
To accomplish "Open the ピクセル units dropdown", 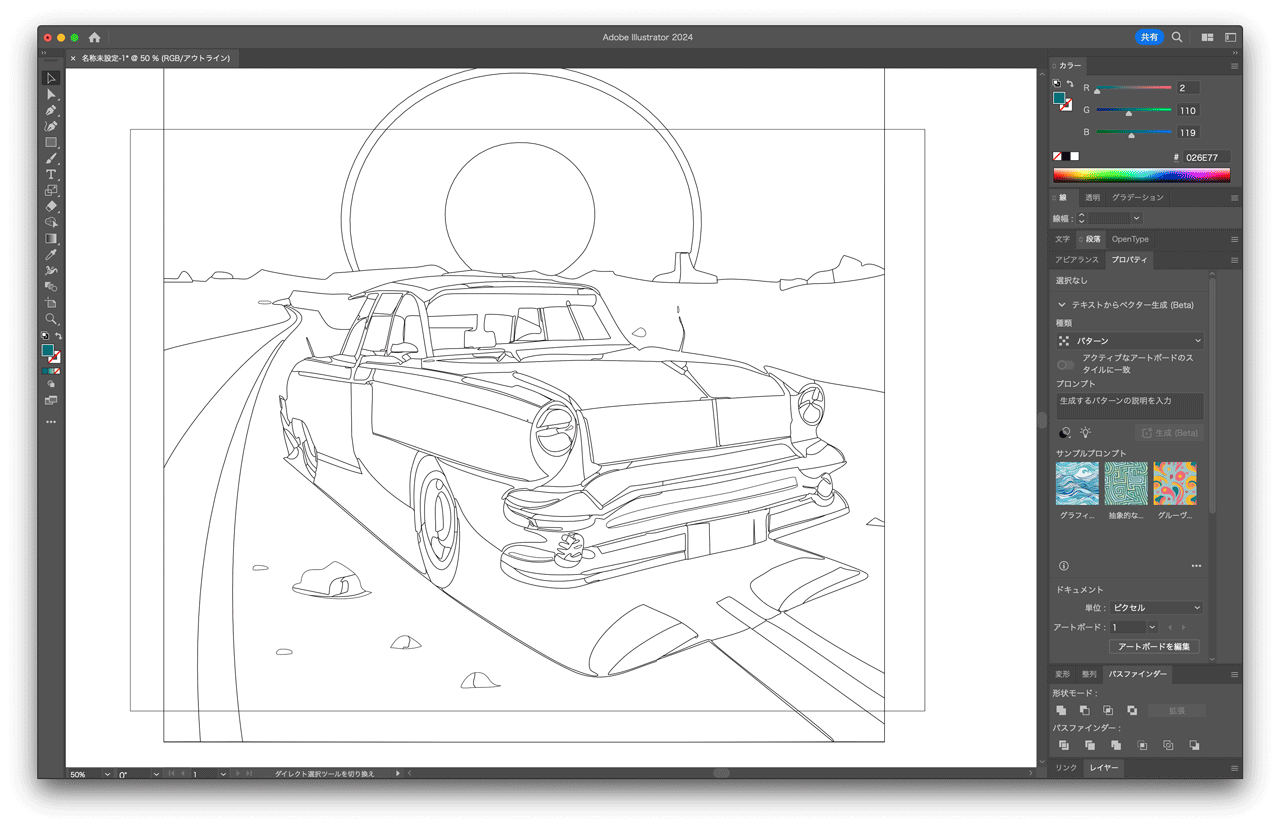I will pyautogui.click(x=1156, y=608).
